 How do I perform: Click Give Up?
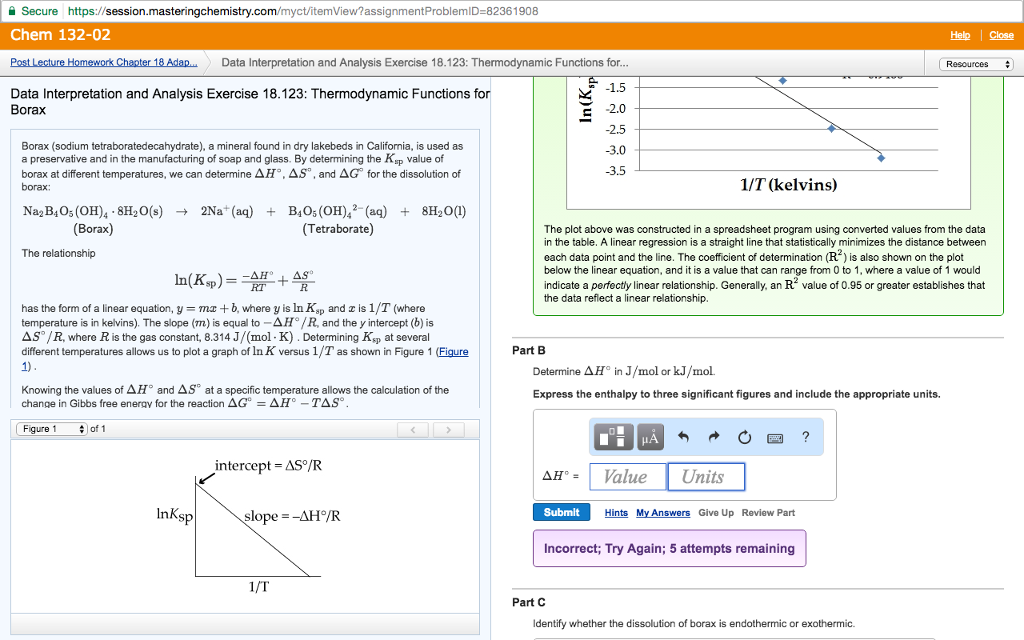pos(715,513)
